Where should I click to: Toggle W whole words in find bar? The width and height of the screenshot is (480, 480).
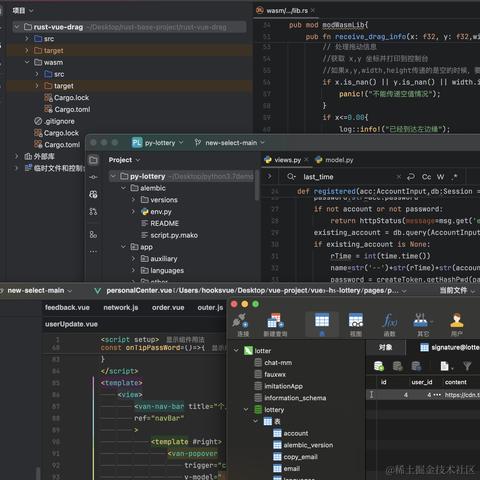pos(440,177)
